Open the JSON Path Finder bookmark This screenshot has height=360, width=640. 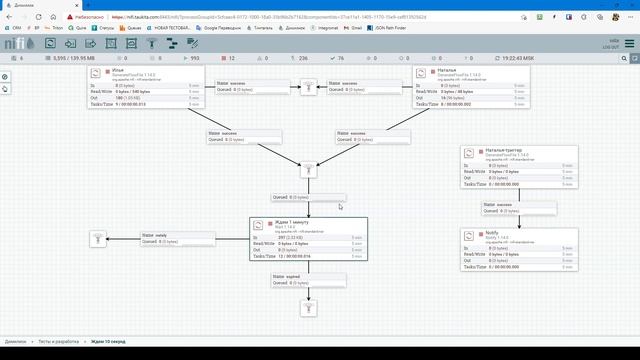[387, 28]
